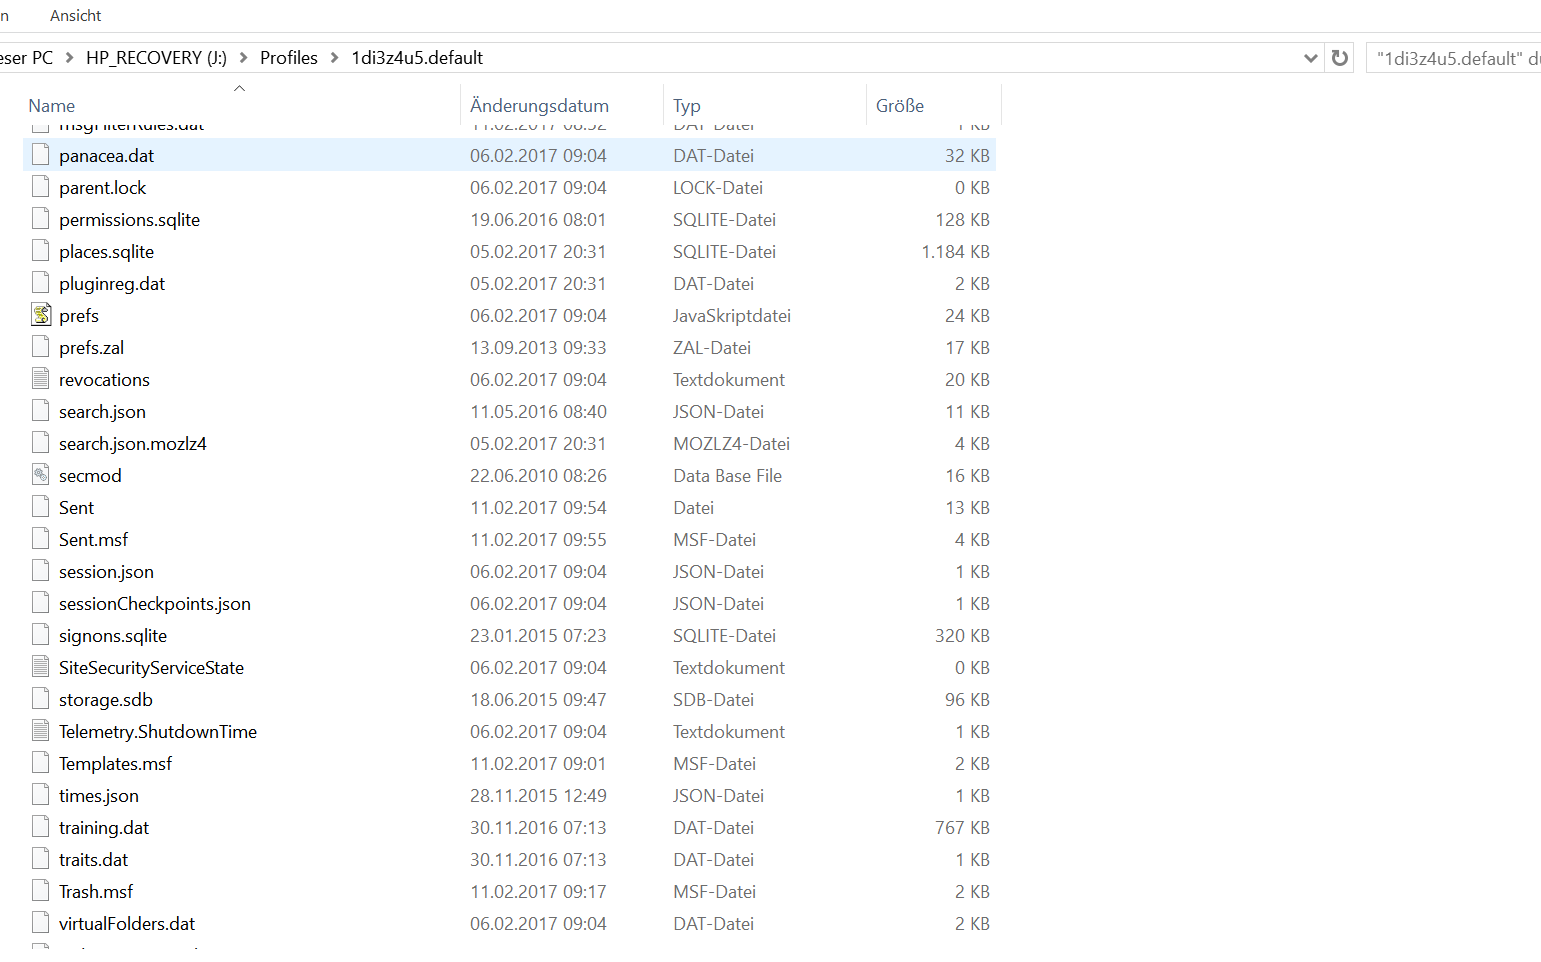The height and width of the screenshot is (962, 1541).
Task: Click the size value 320 KB
Action: [x=962, y=636]
